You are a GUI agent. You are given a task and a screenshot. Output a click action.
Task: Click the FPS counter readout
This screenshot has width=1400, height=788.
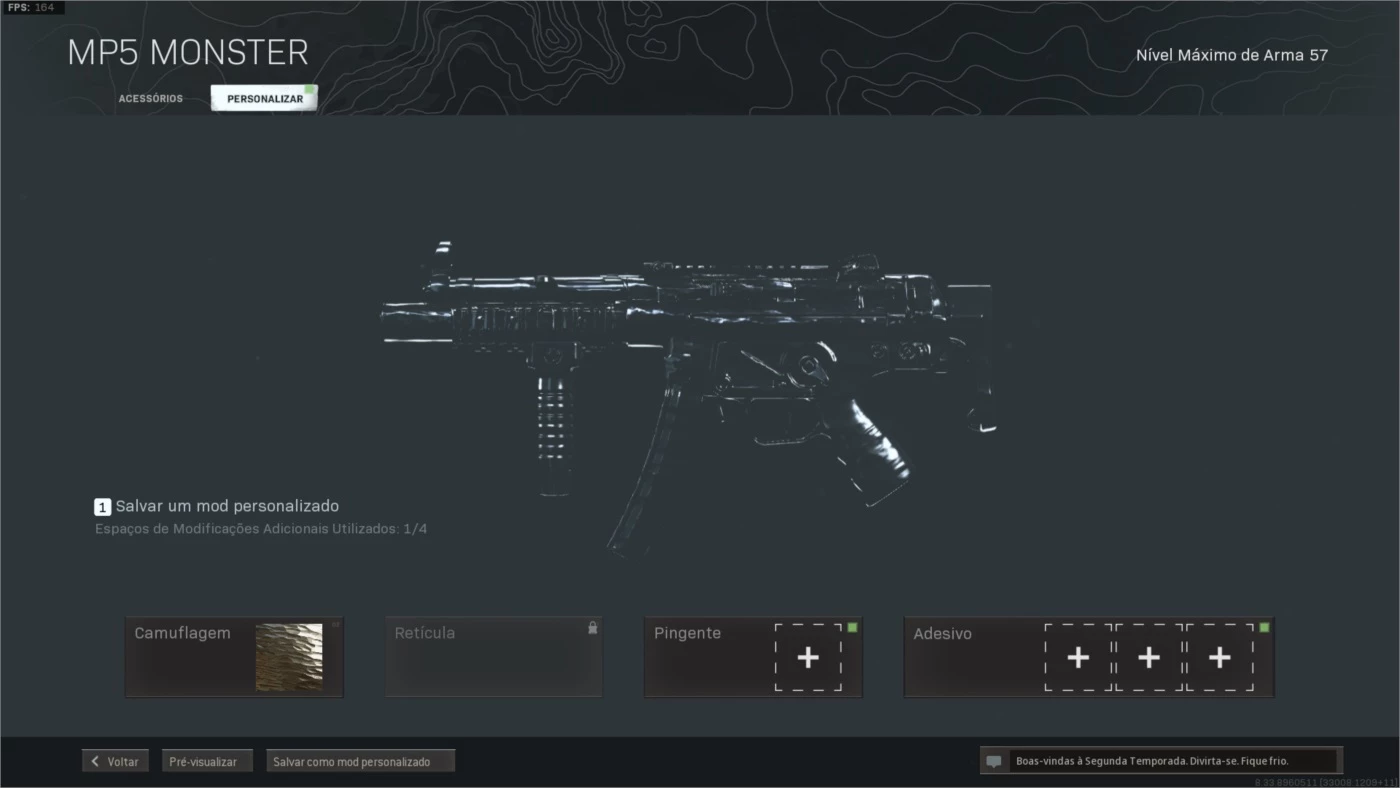31,7
